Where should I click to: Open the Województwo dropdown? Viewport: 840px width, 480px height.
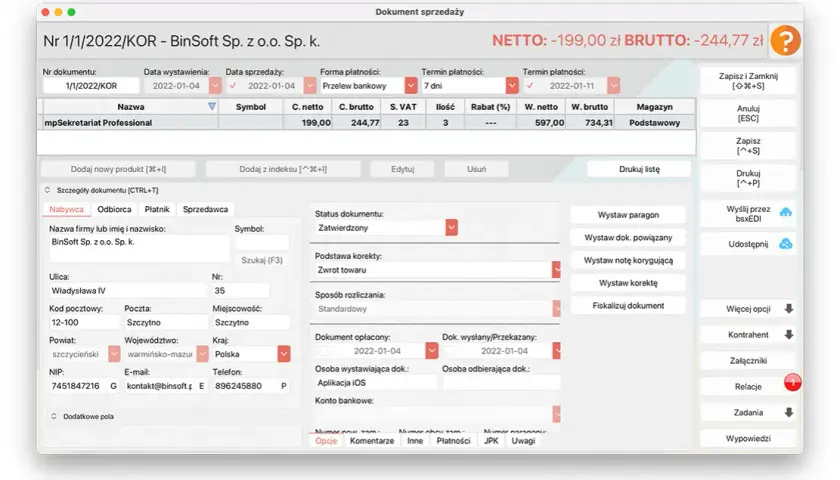202,354
